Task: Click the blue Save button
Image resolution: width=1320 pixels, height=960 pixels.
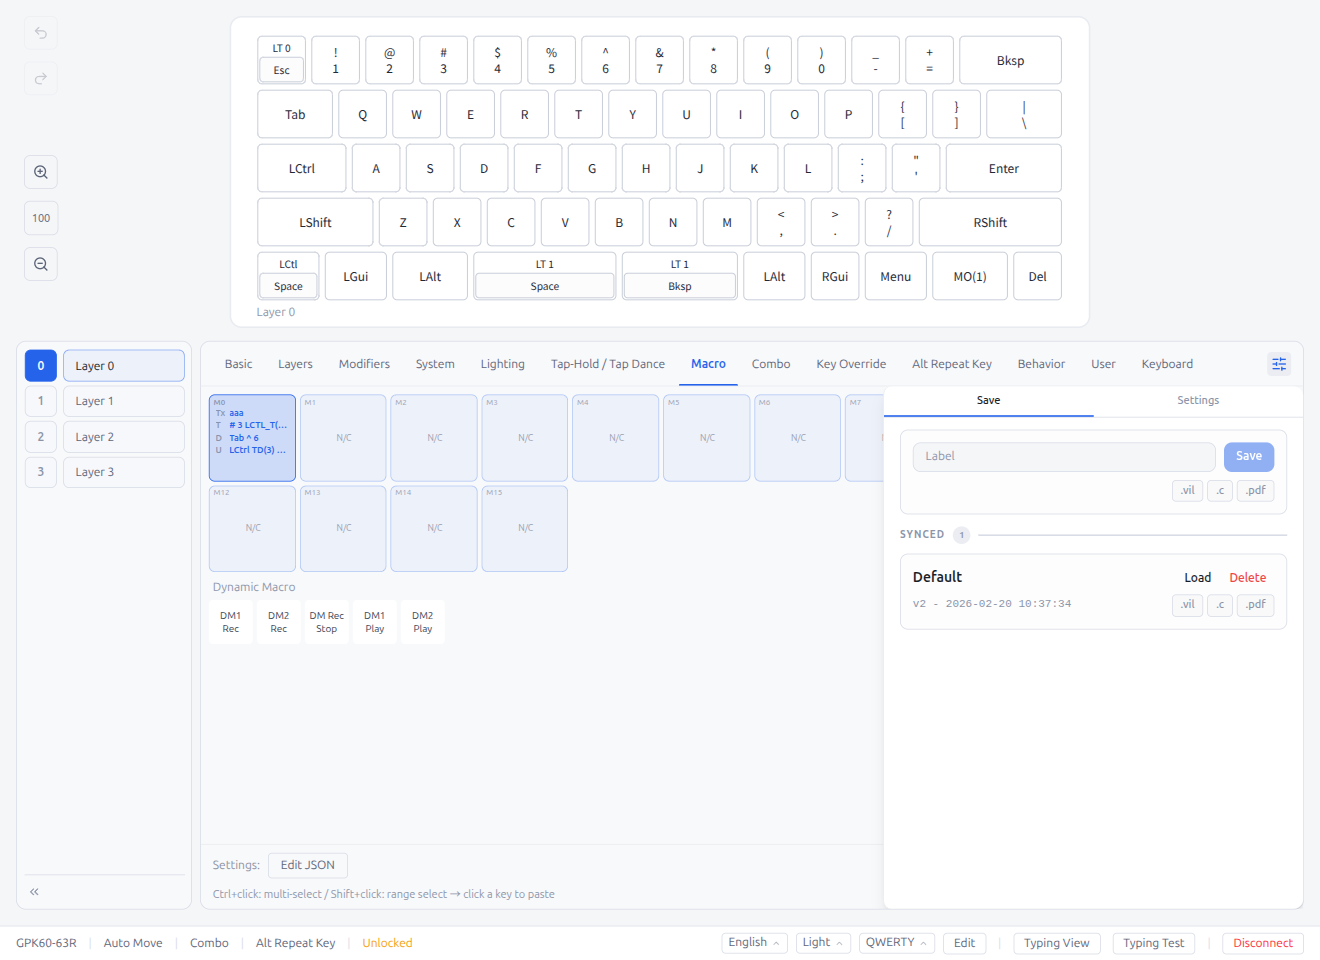Action: tap(1249, 456)
